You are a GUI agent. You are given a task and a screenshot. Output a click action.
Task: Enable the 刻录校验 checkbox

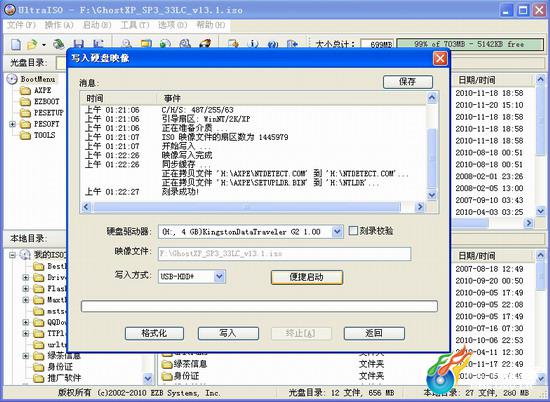click(354, 231)
